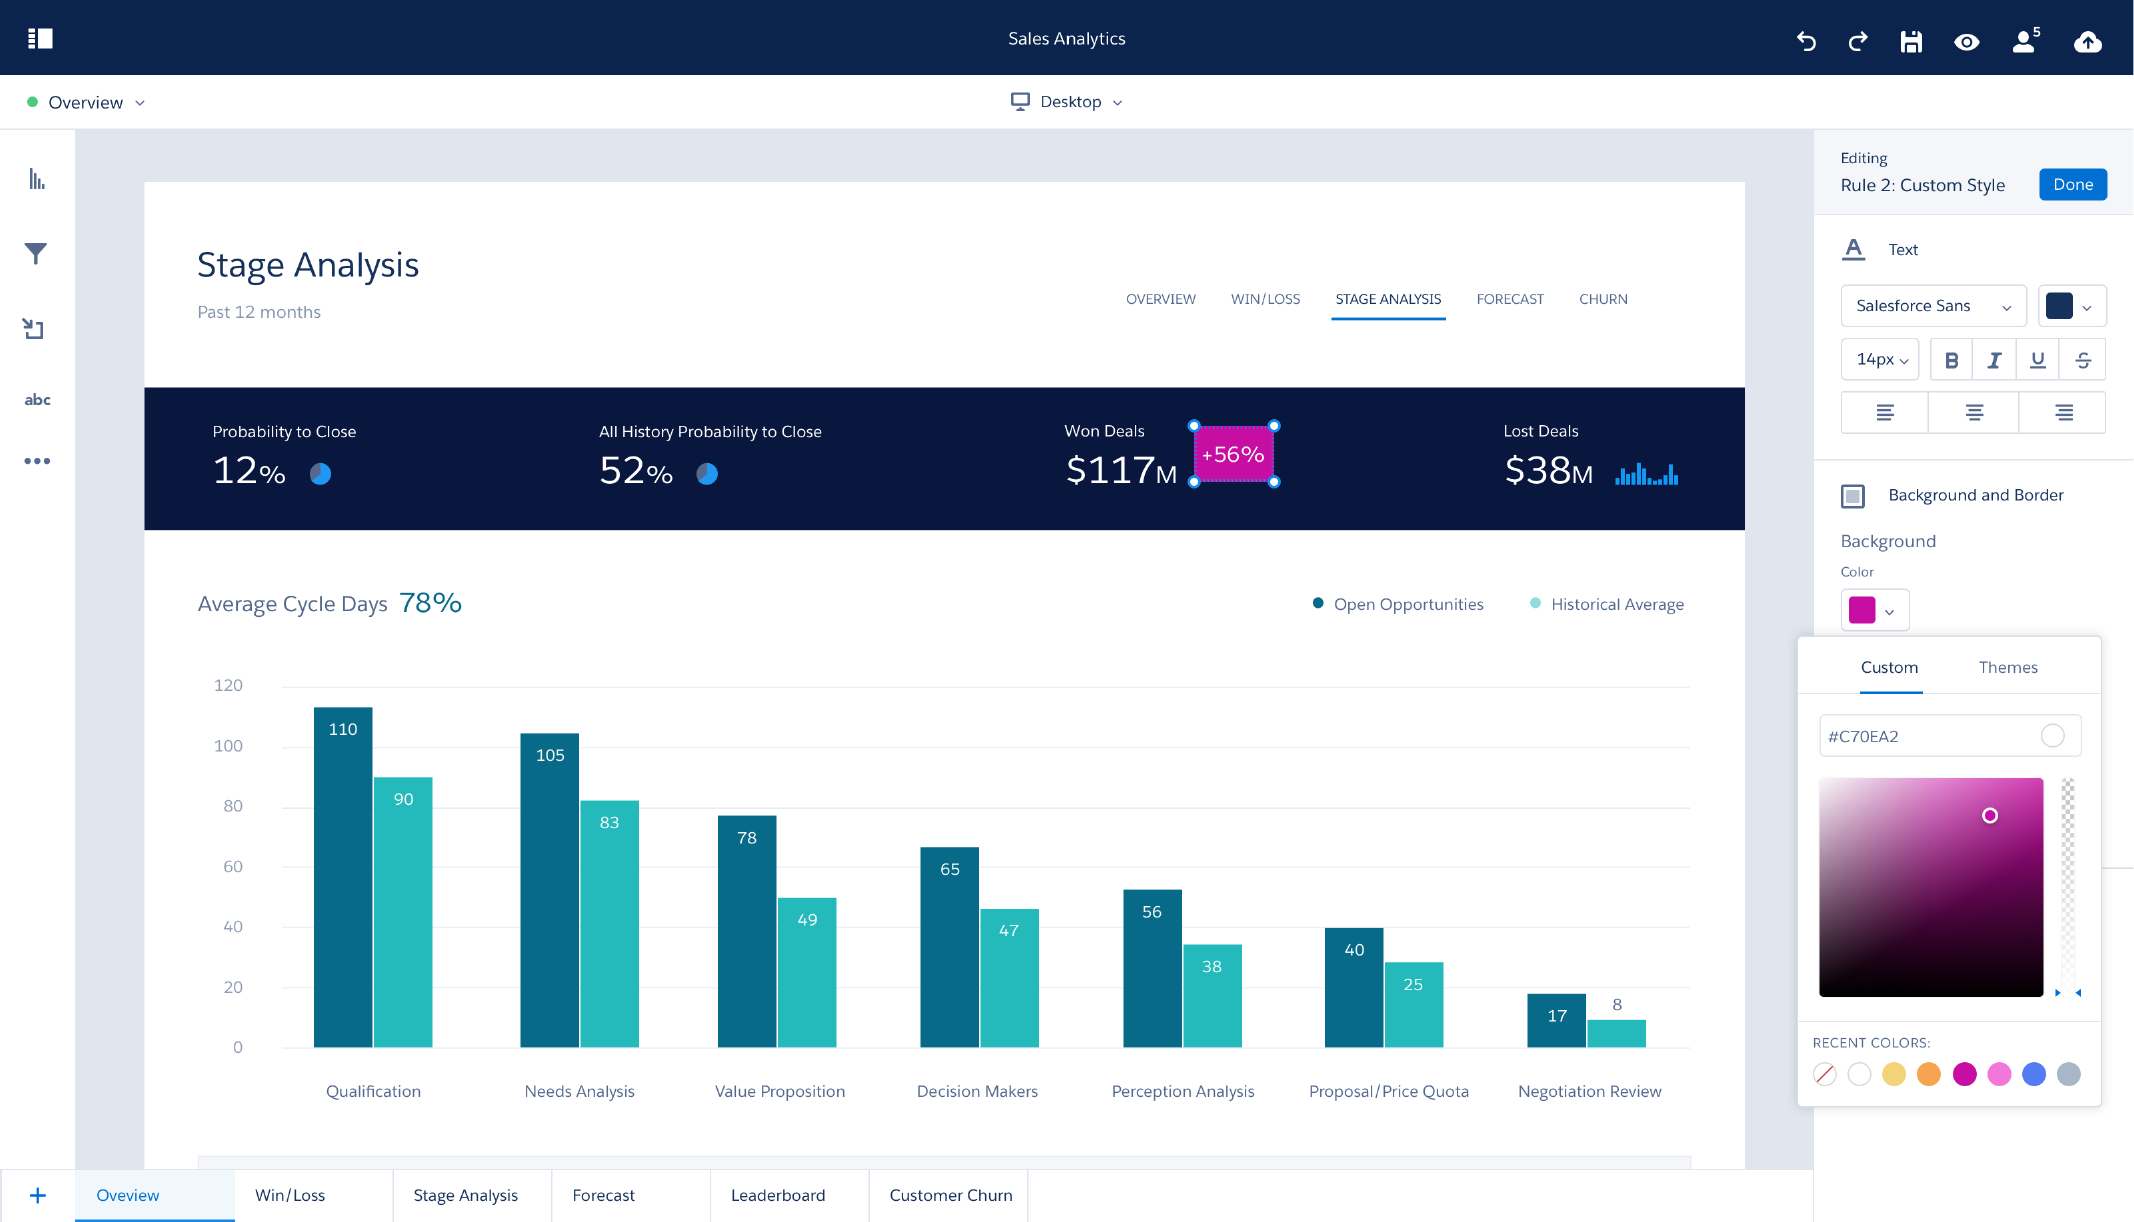Add a new page with plus icon
Screen dimensions: 2134x1222
(x=37, y=1195)
